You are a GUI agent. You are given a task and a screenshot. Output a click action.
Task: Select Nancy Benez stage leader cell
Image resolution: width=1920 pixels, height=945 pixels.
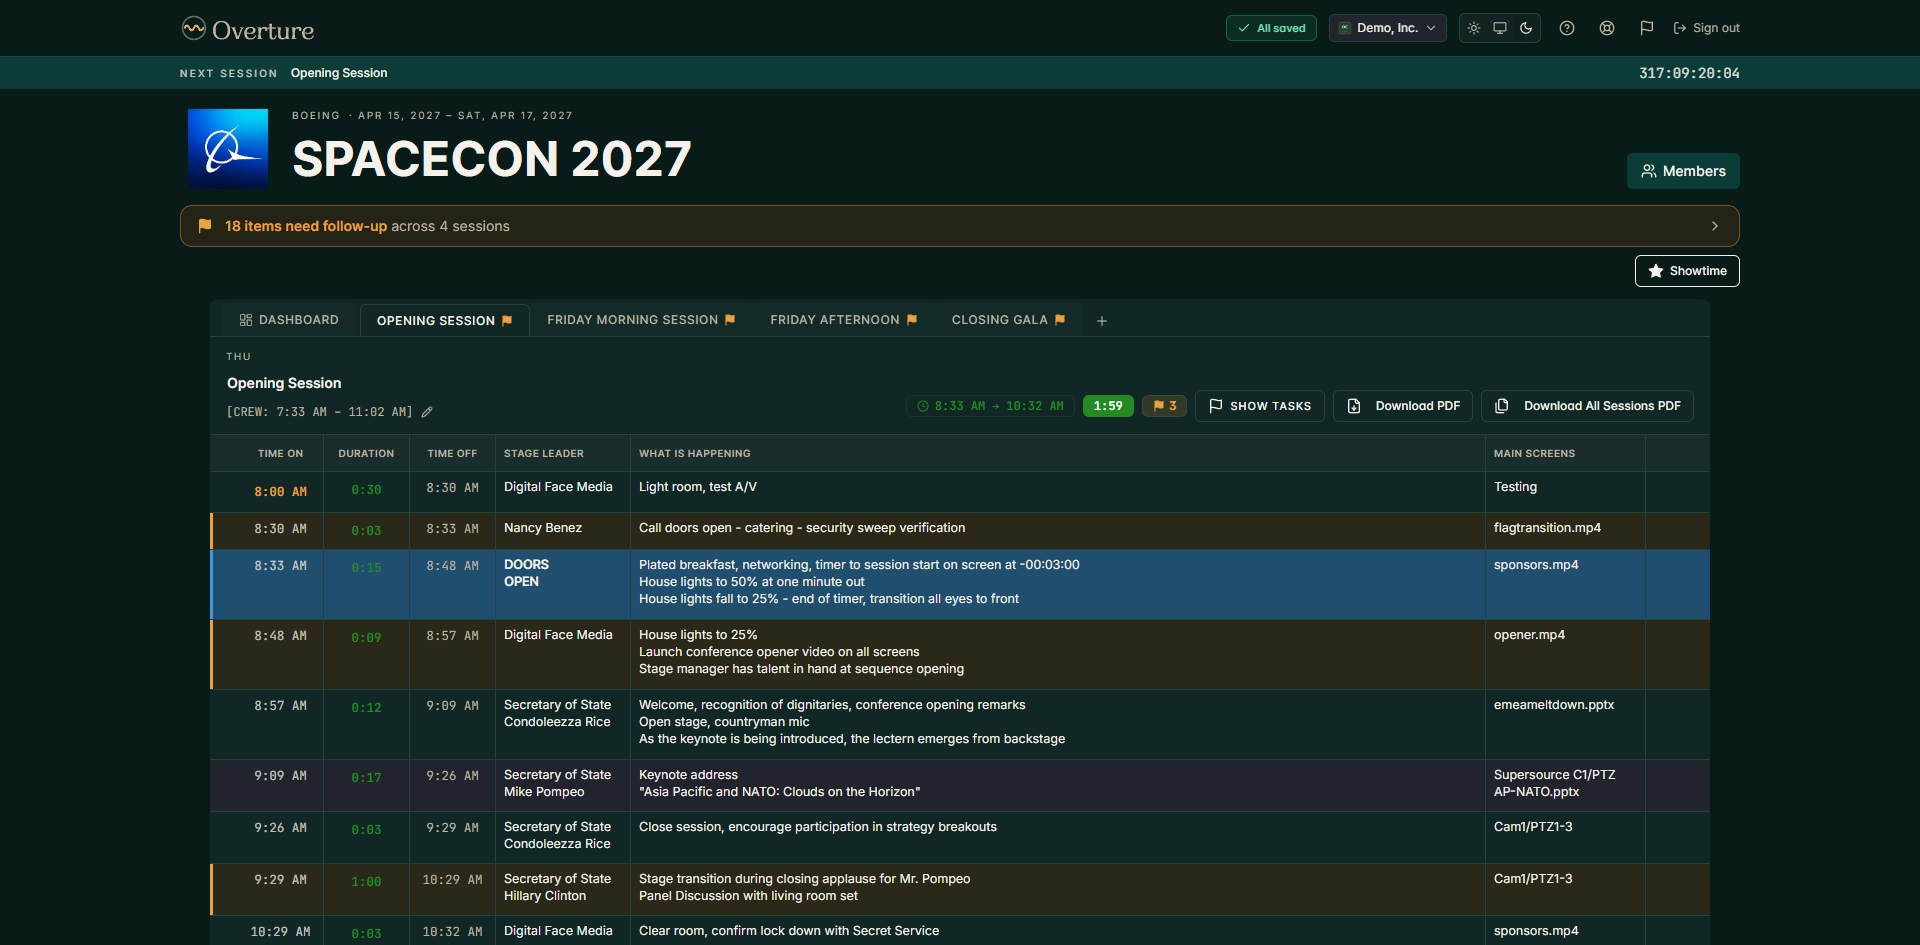[563, 531]
